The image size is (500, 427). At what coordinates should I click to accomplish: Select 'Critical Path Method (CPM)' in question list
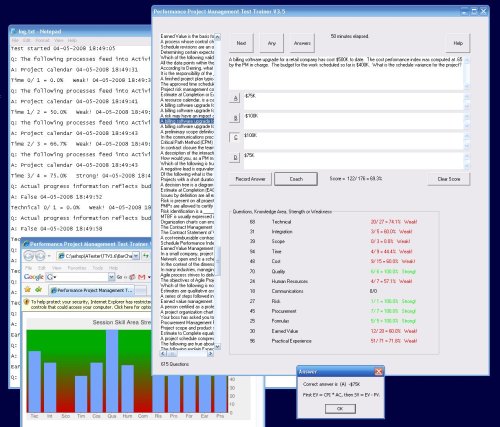(187, 142)
